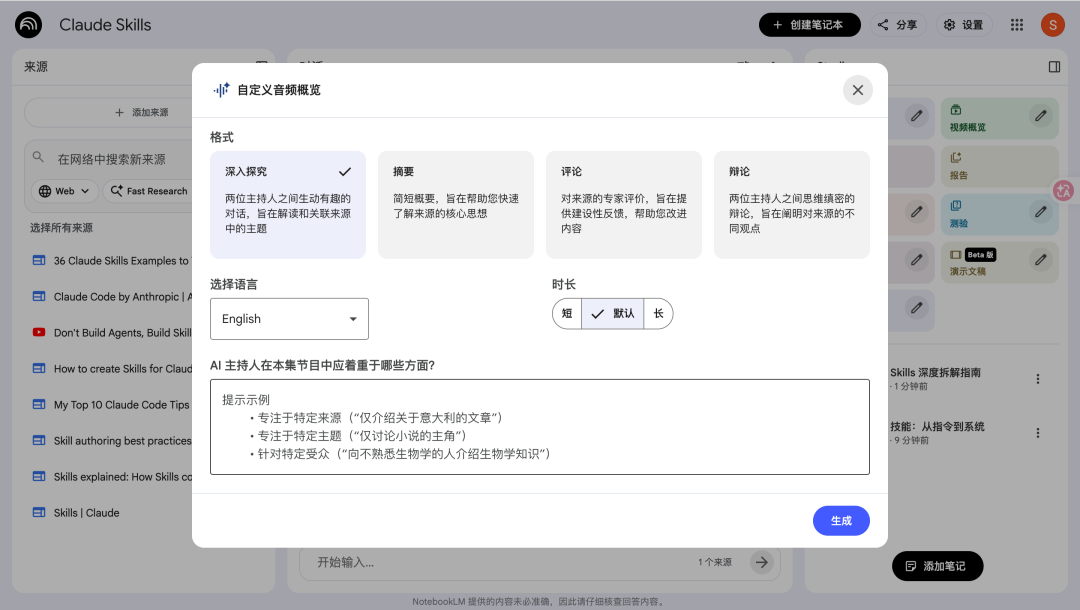1080x610 pixels.
Task: Set duration to 短
Action: click(567, 314)
